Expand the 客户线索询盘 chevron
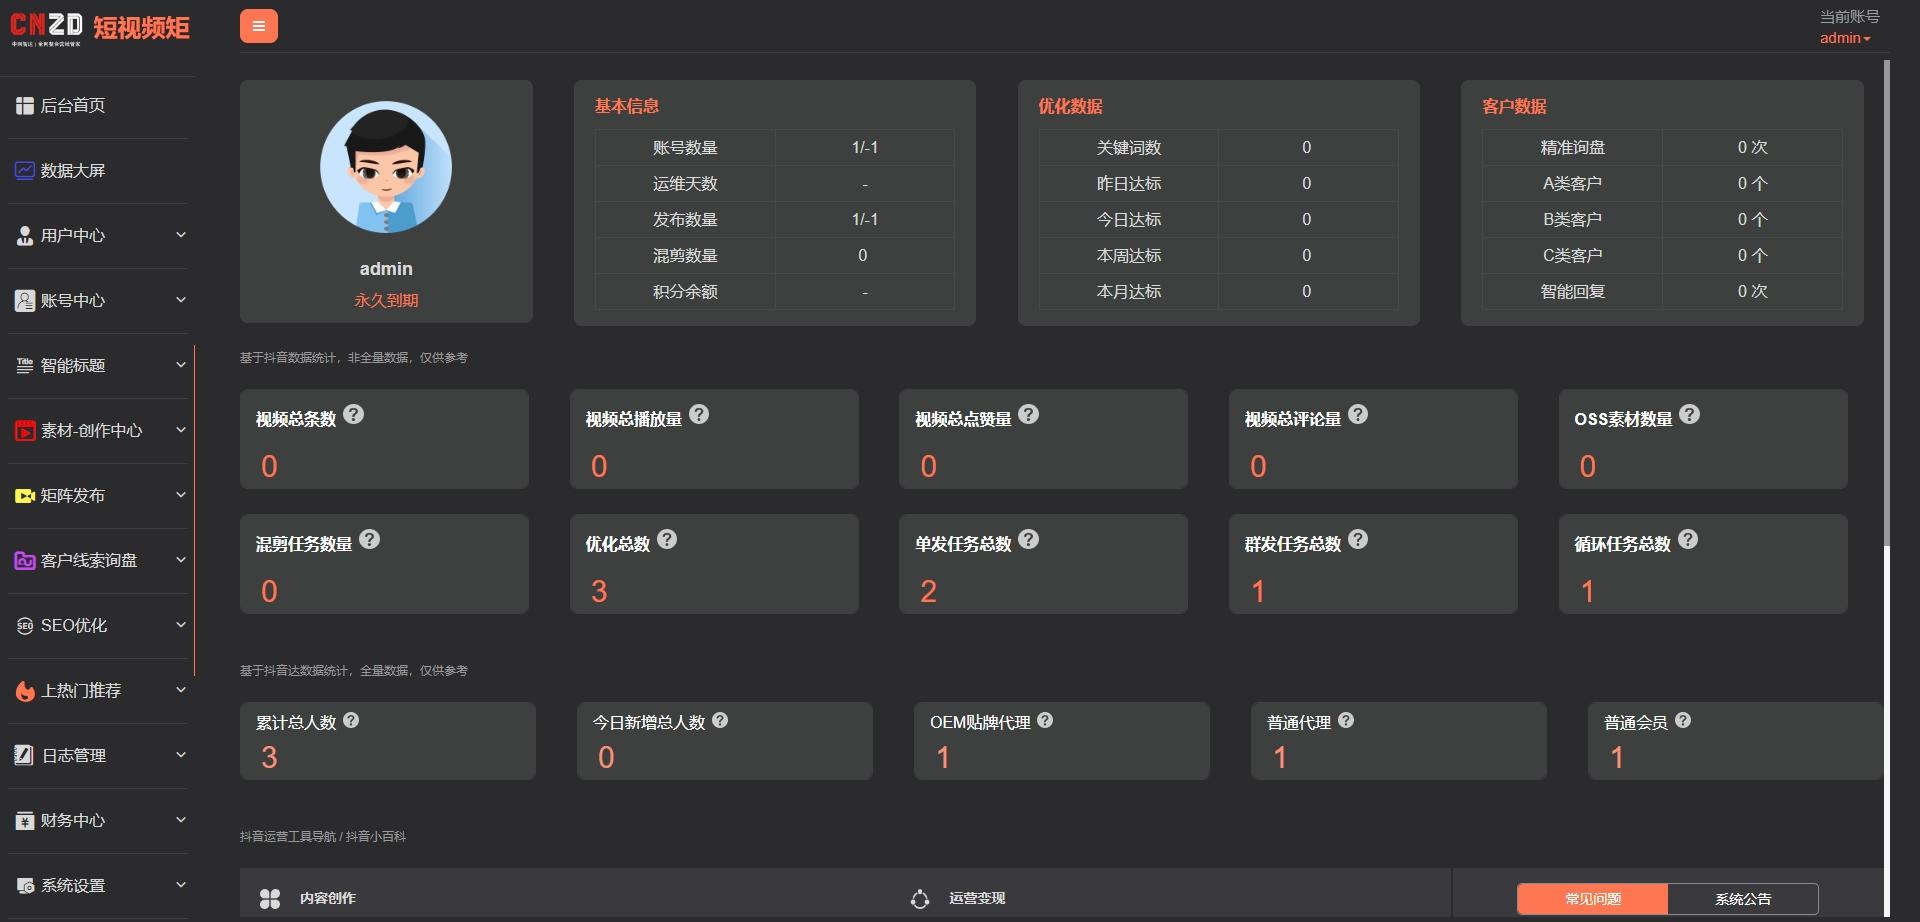Viewport: 1920px width, 922px height. coord(181,560)
